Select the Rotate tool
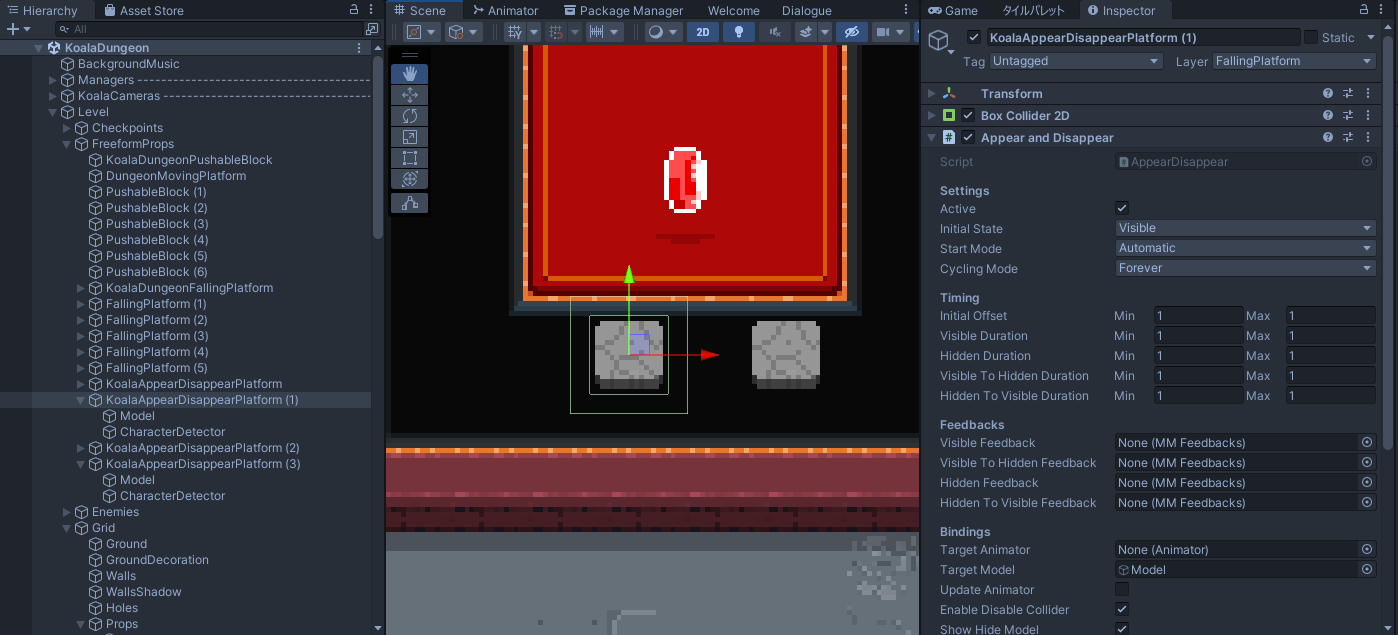The height and width of the screenshot is (635, 1398). 410,116
